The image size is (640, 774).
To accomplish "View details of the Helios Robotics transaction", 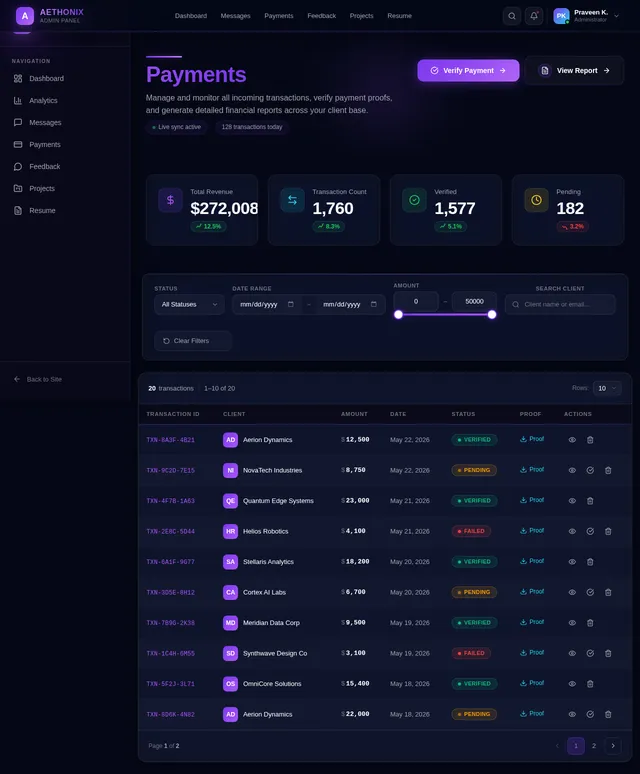I will 572,532.
